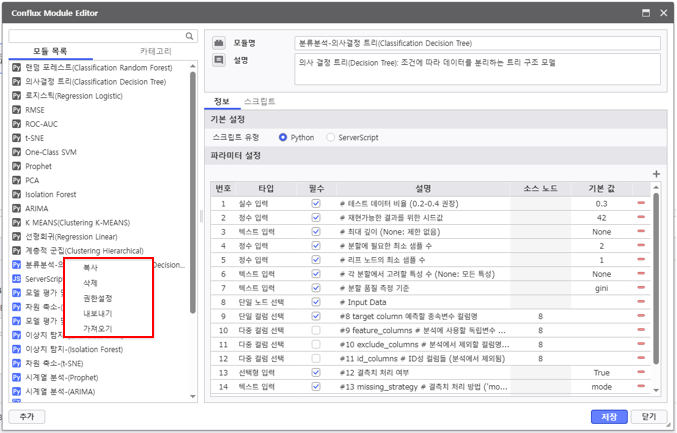The width and height of the screenshot is (677, 433).
Task: Open the 카테고리 tab
Action: 154,50
